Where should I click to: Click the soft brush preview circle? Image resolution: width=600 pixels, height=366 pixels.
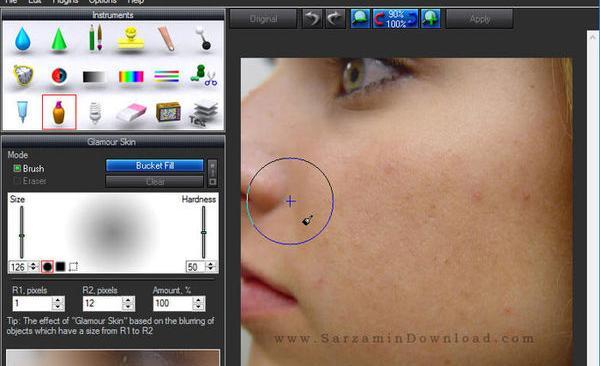point(113,232)
